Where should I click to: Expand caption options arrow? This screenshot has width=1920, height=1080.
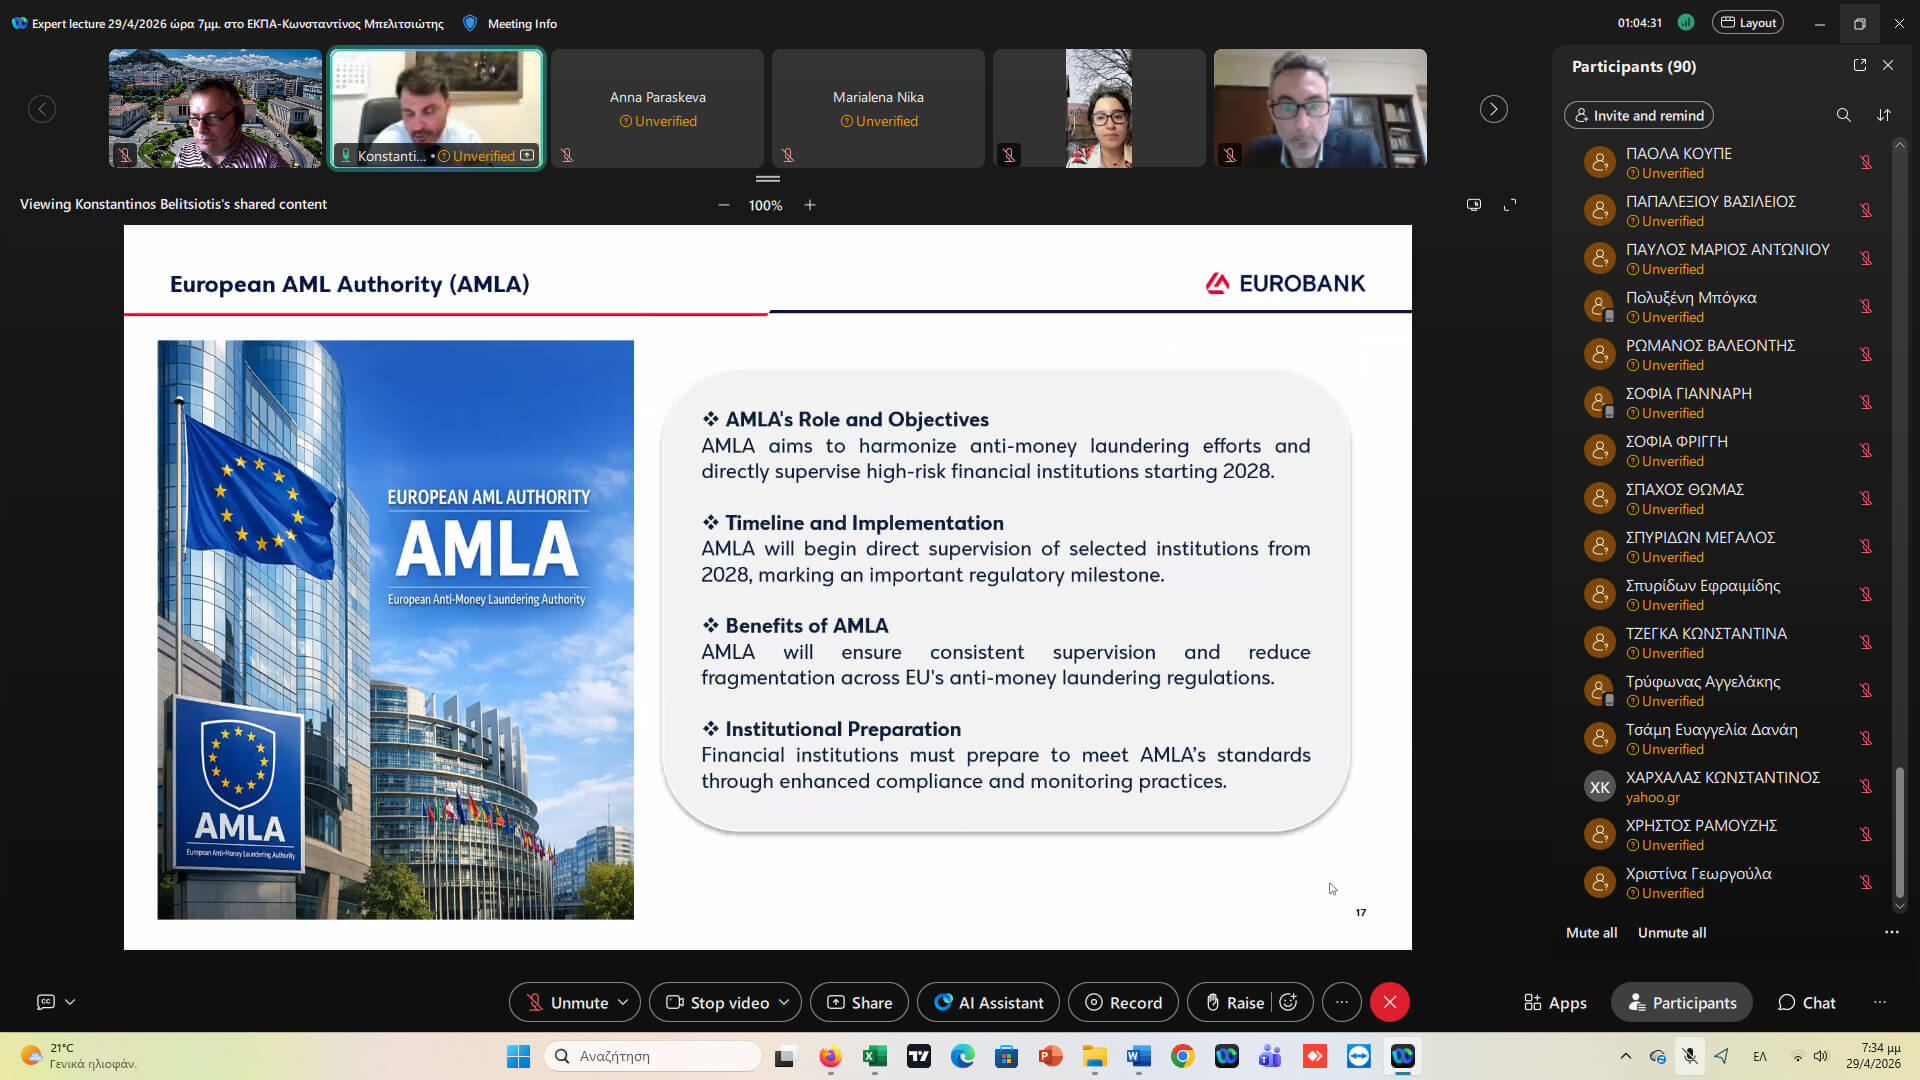(70, 1001)
